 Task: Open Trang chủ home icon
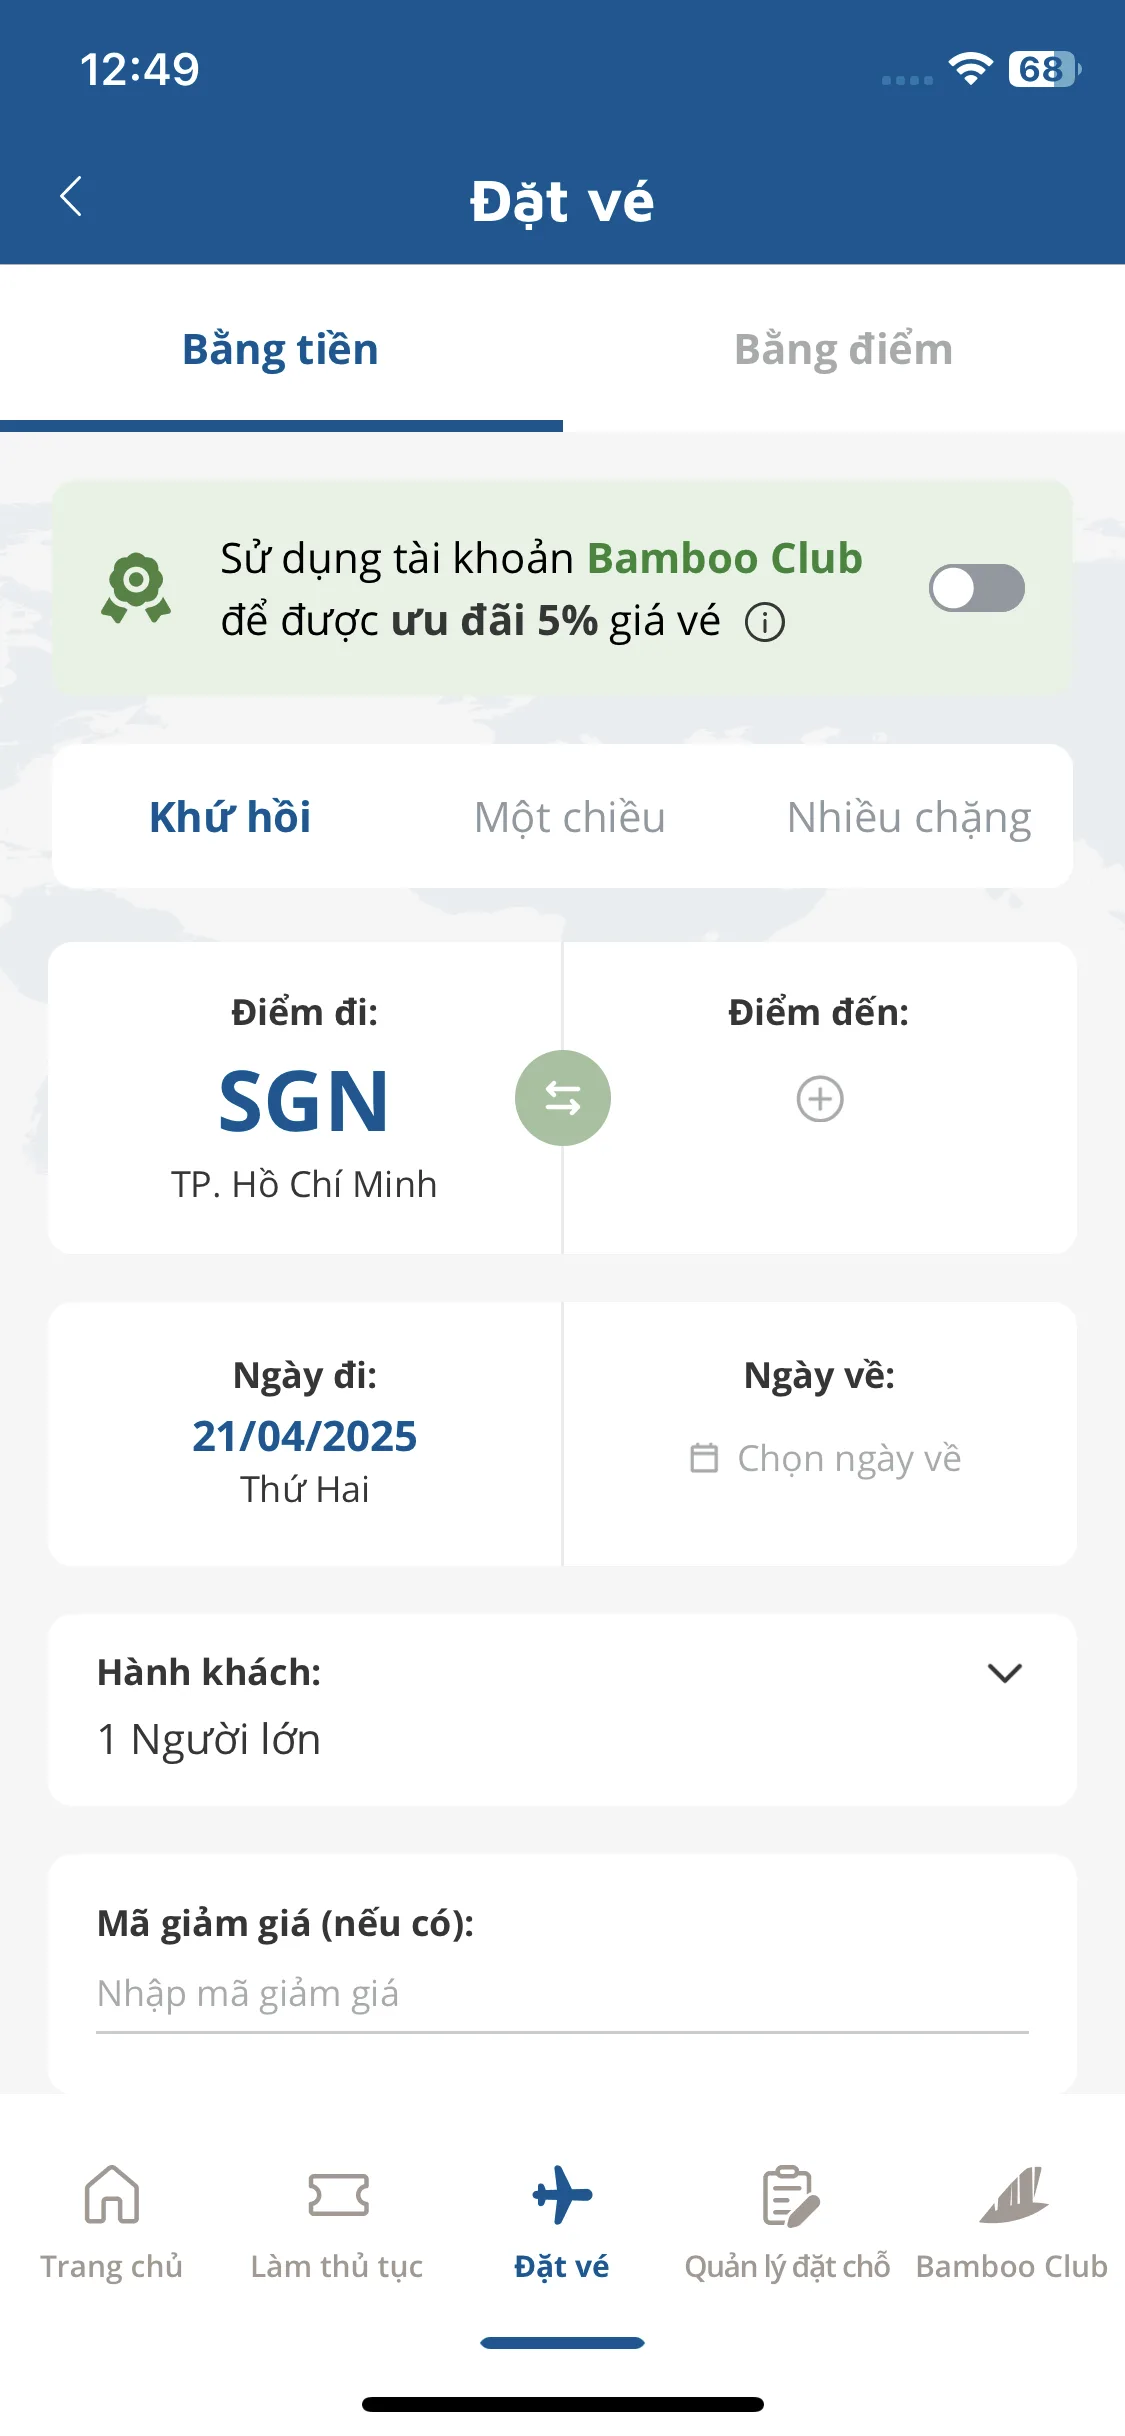111,2194
